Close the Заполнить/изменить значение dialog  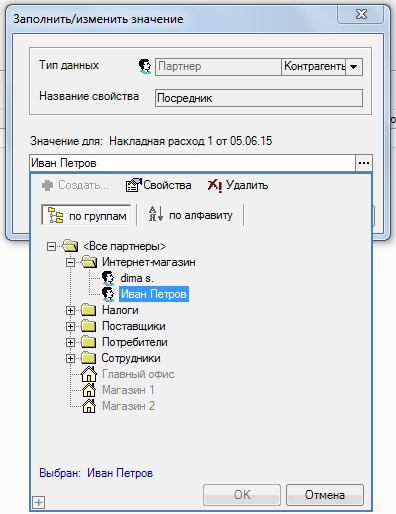pos(361,14)
